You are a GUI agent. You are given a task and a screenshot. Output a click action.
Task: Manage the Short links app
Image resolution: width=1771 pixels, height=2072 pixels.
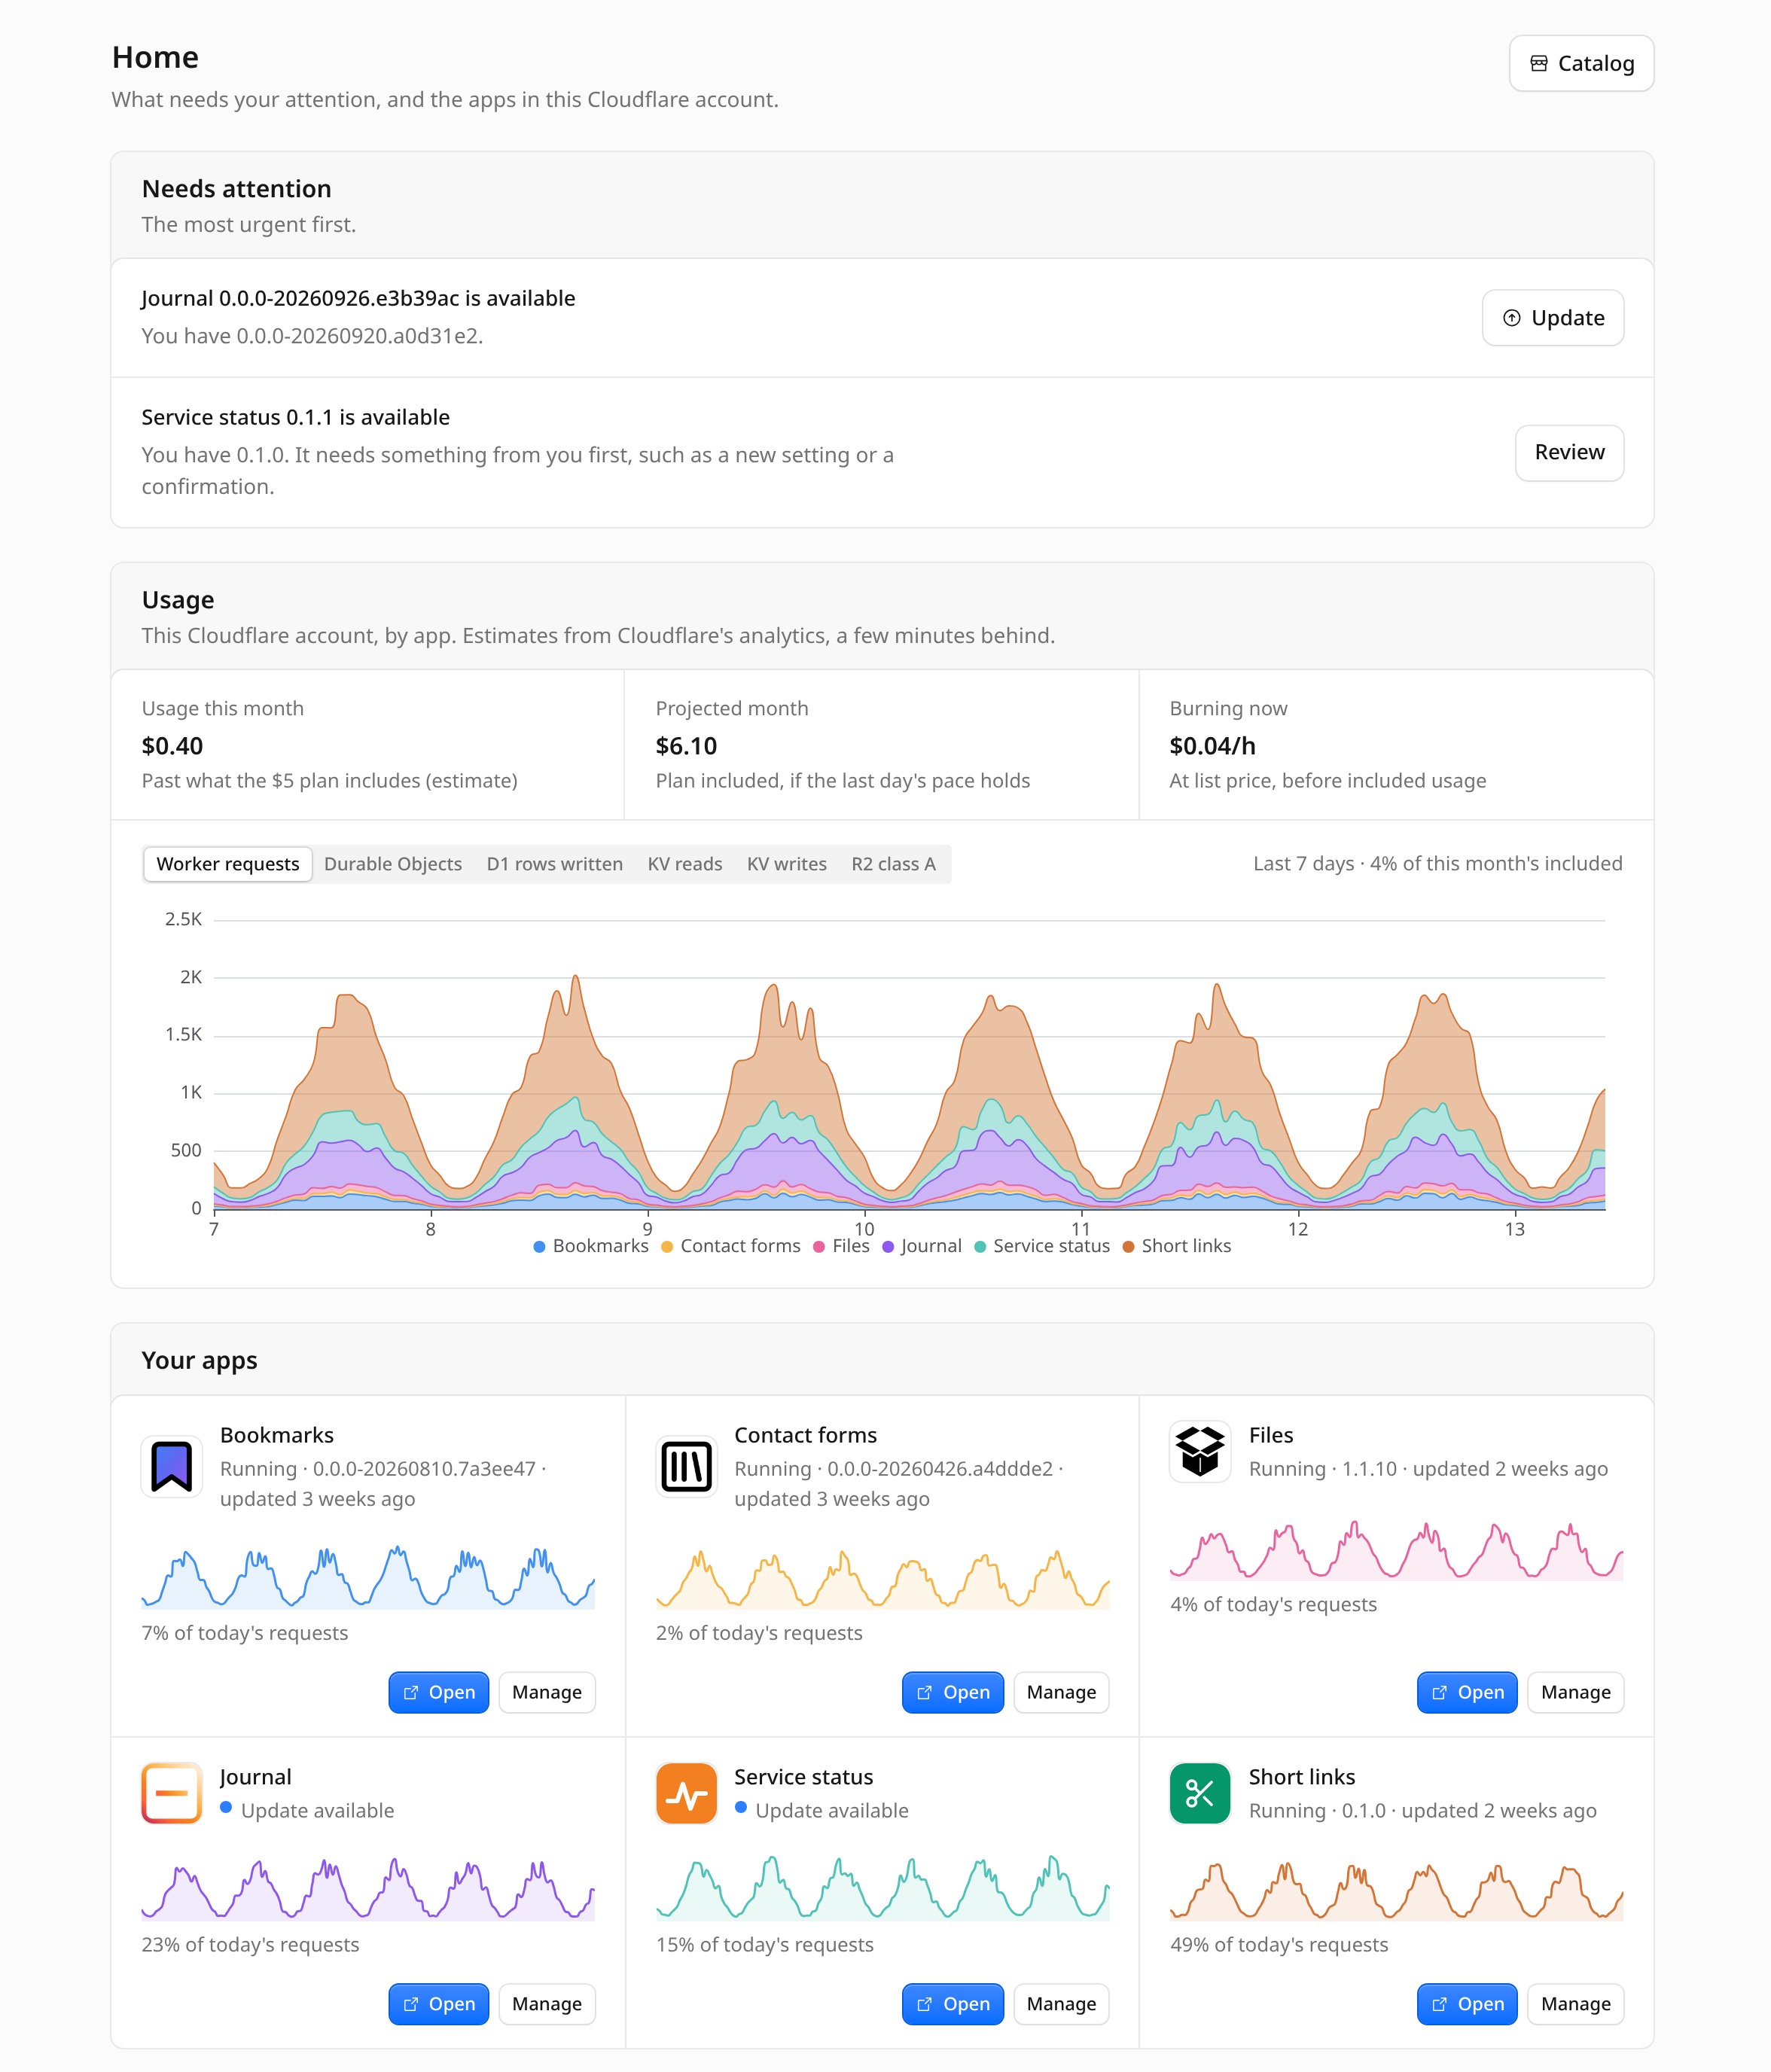pyautogui.click(x=1576, y=2005)
